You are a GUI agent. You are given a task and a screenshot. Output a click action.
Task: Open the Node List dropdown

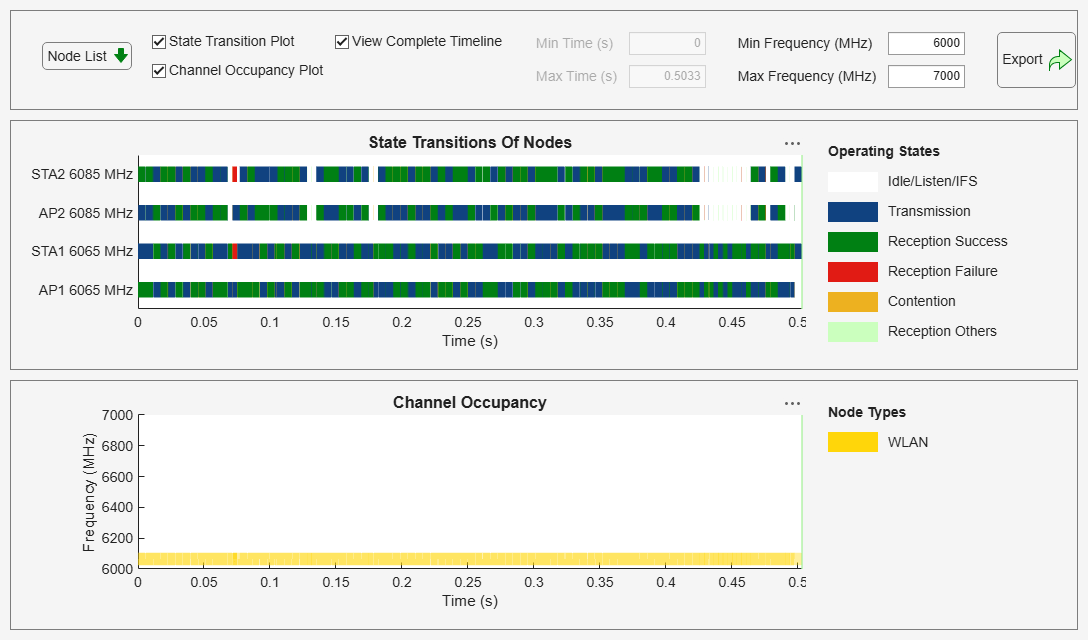[87, 56]
